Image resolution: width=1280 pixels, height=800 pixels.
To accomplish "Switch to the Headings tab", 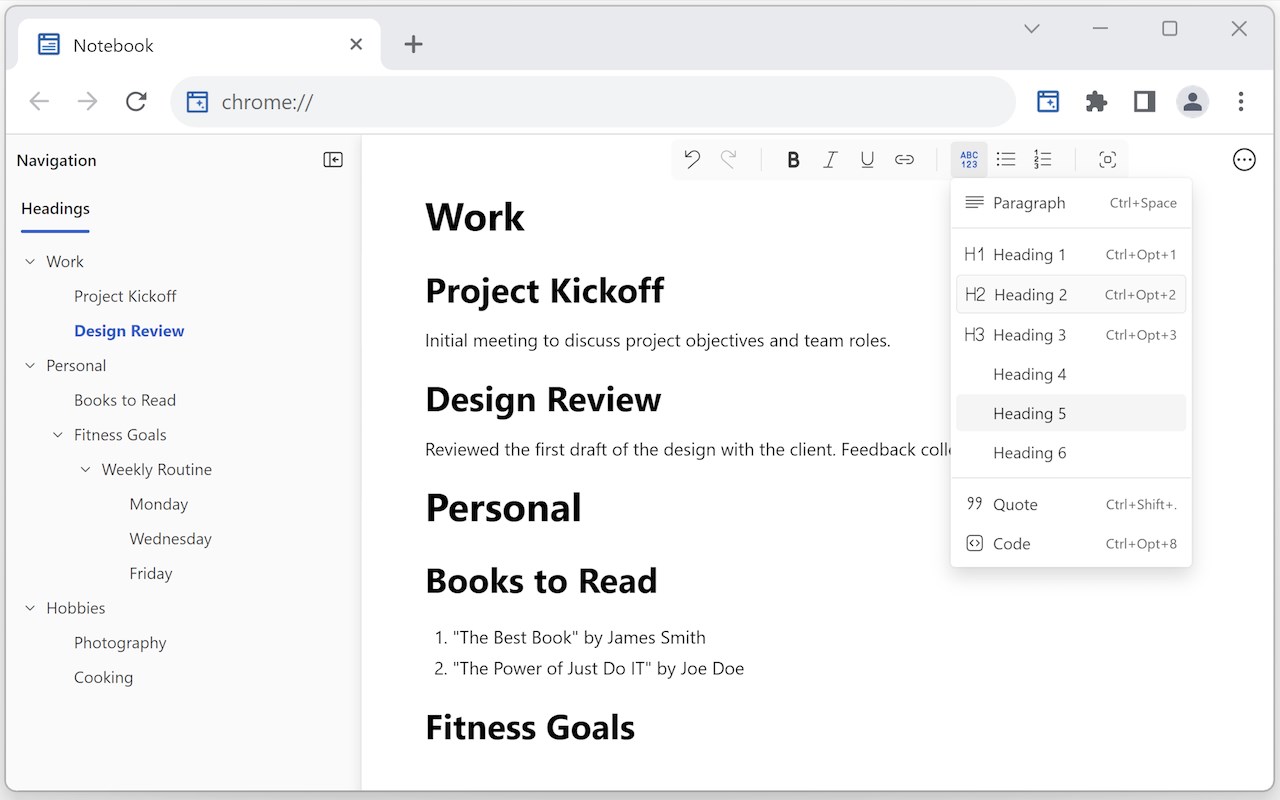I will coord(55,209).
